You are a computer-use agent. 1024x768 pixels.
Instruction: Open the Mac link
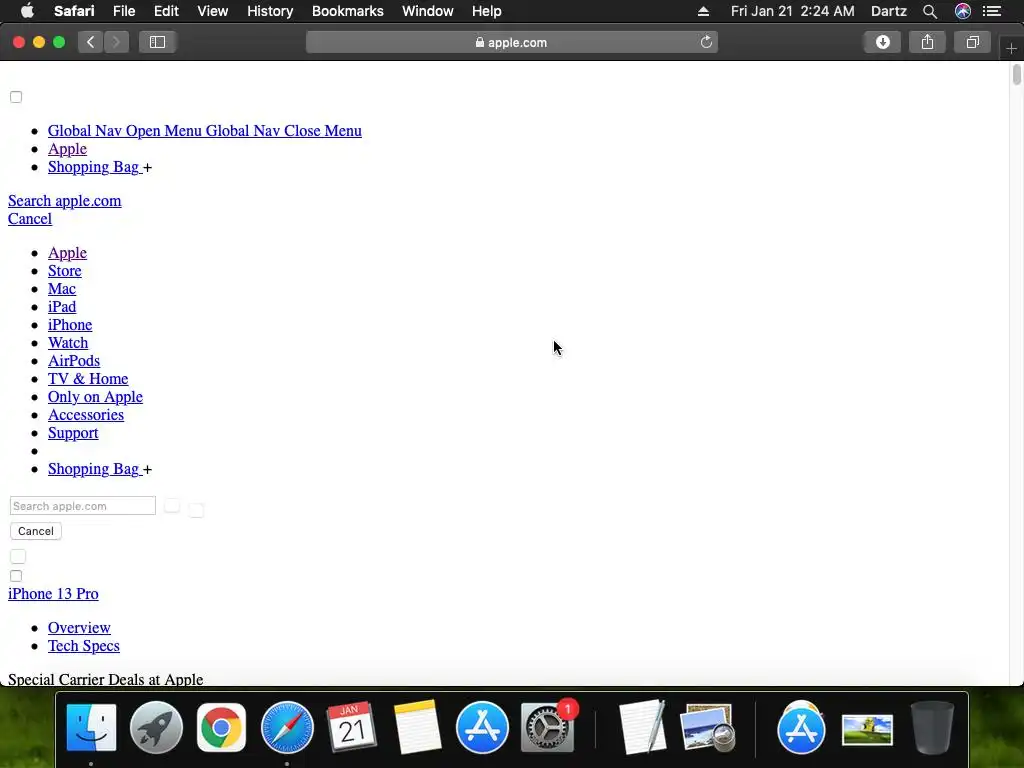62,289
